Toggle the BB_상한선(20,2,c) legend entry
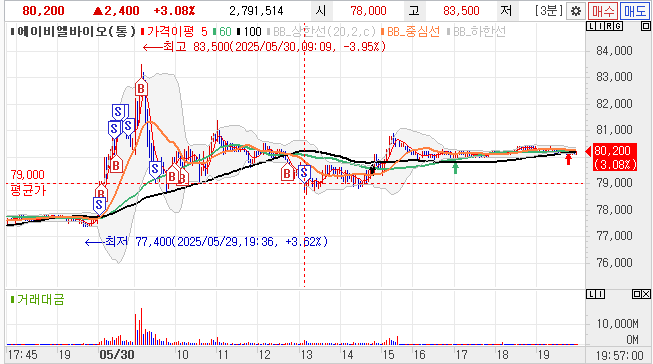 [x=321, y=32]
